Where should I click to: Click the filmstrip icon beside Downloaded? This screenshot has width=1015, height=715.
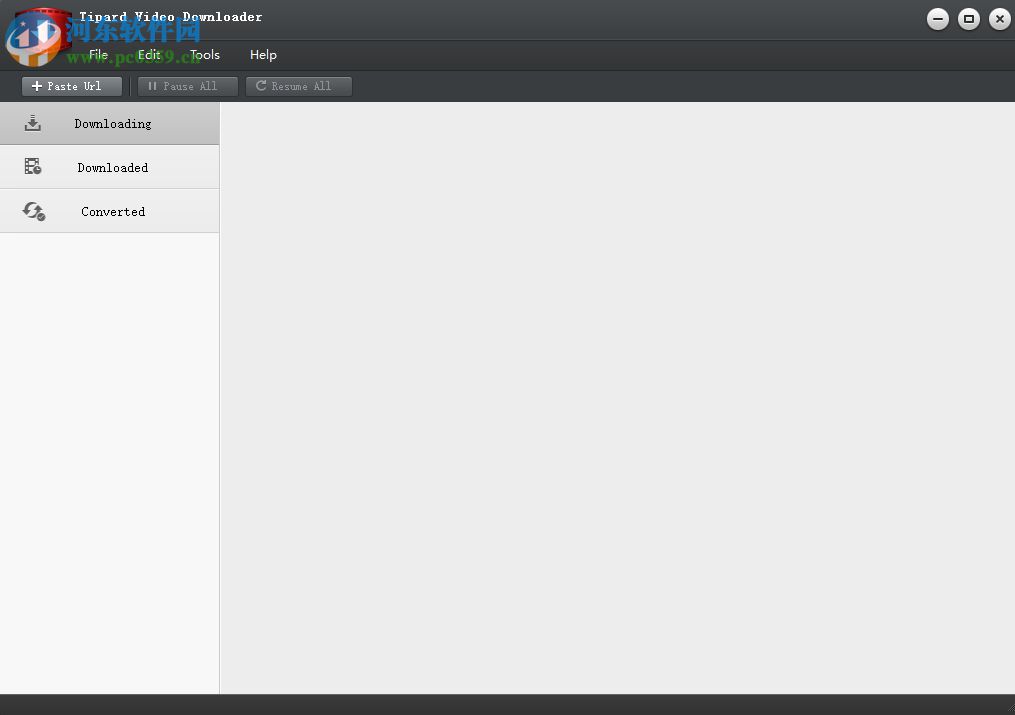pos(33,166)
